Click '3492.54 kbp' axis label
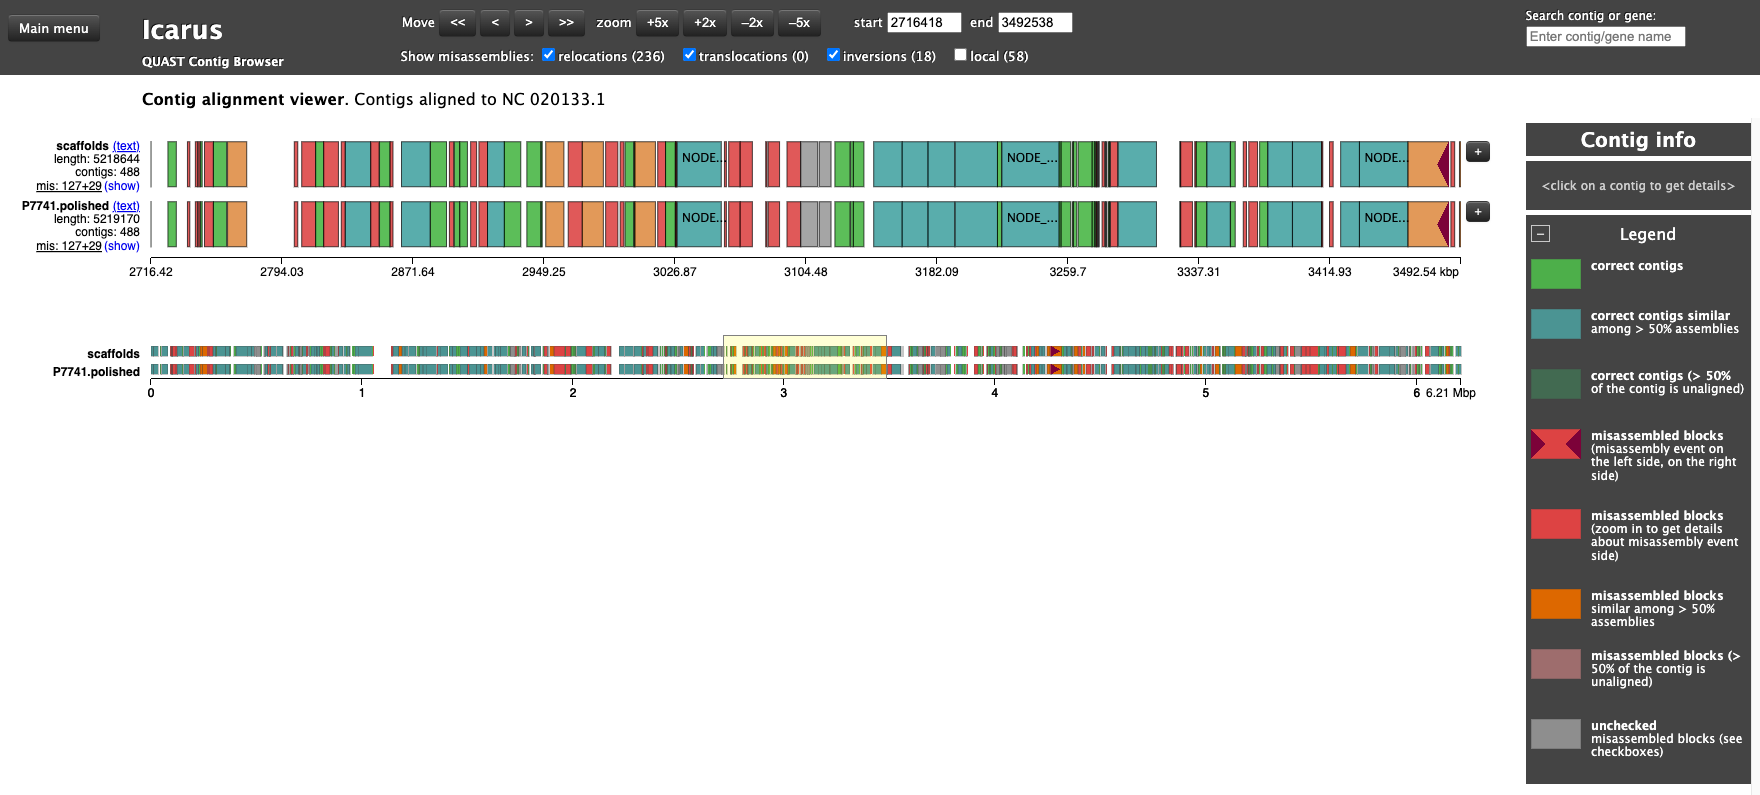This screenshot has width=1760, height=795. [1425, 272]
